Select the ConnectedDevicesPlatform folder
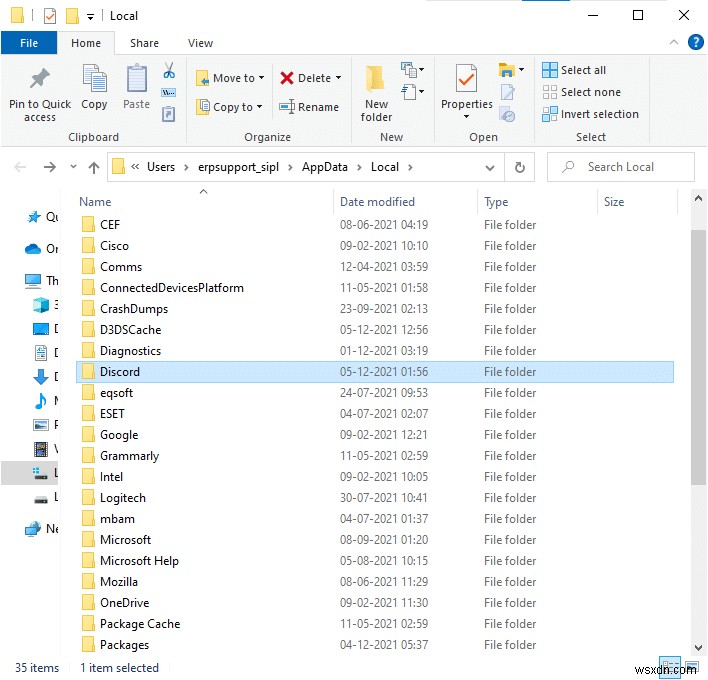708x680 pixels. click(x=375, y=288)
